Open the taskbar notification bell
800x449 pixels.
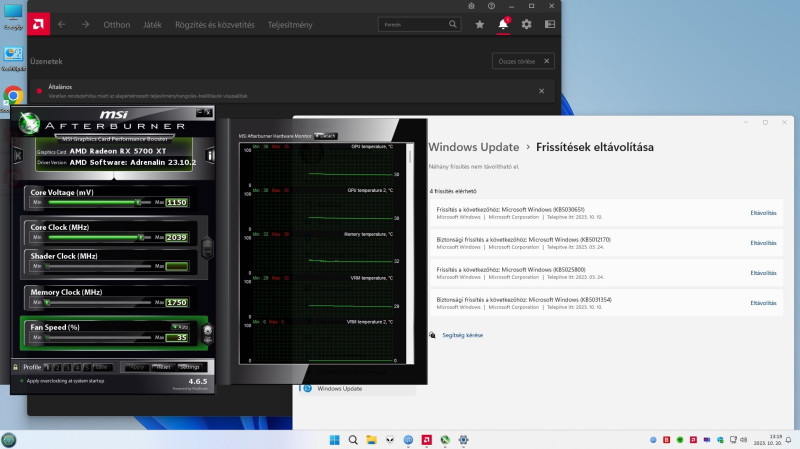click(788, 440)
